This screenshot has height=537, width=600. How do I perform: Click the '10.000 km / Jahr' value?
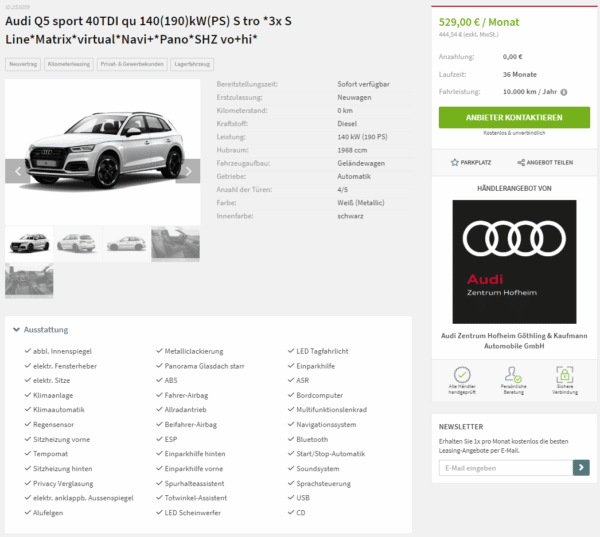530,92
